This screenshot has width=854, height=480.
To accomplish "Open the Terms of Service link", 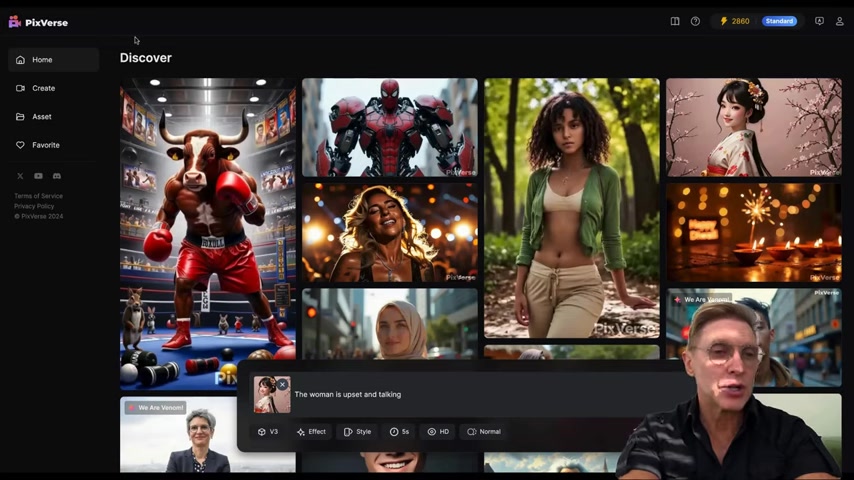I will tap(38, 196).
